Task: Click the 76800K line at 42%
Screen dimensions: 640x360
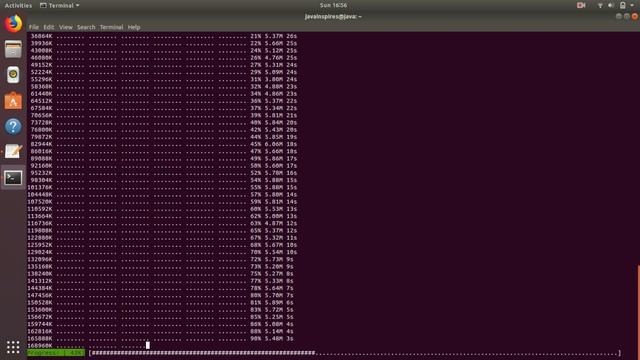Action: [x=164, y=130]
